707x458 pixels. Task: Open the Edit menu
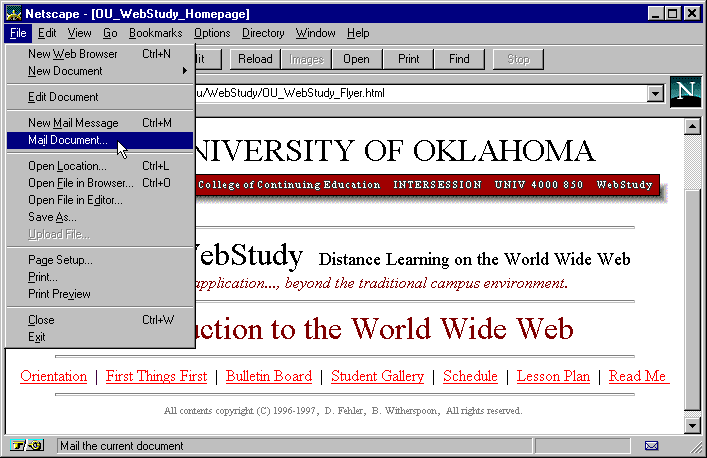(x=47, y=33)
